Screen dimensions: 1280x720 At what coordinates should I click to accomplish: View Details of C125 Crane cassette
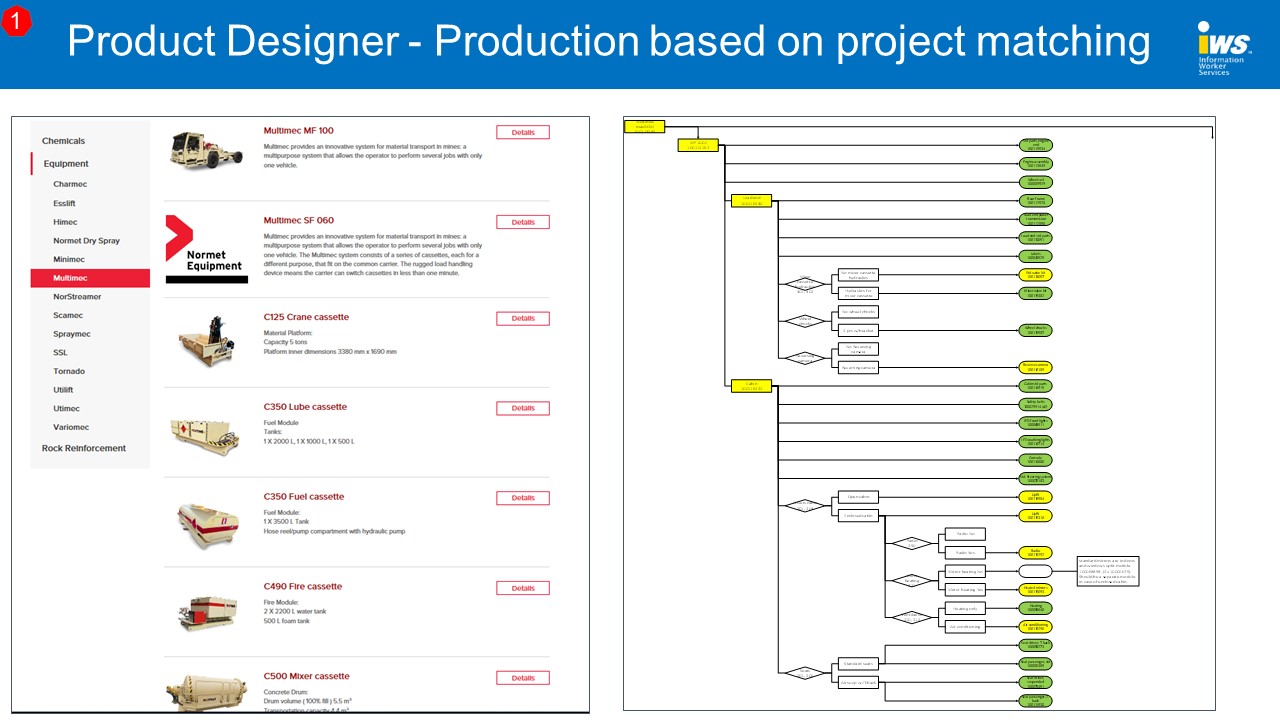click(x=523, y=318)
